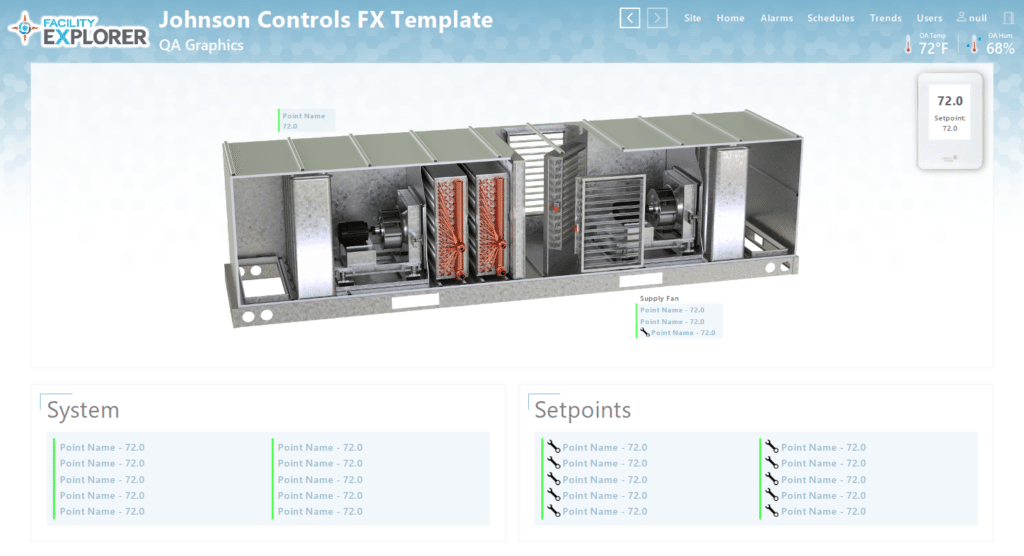Screen dimensions: 1024x556
Task: Click first wrench icon in Setpoints right column
Action: point(772,447)
